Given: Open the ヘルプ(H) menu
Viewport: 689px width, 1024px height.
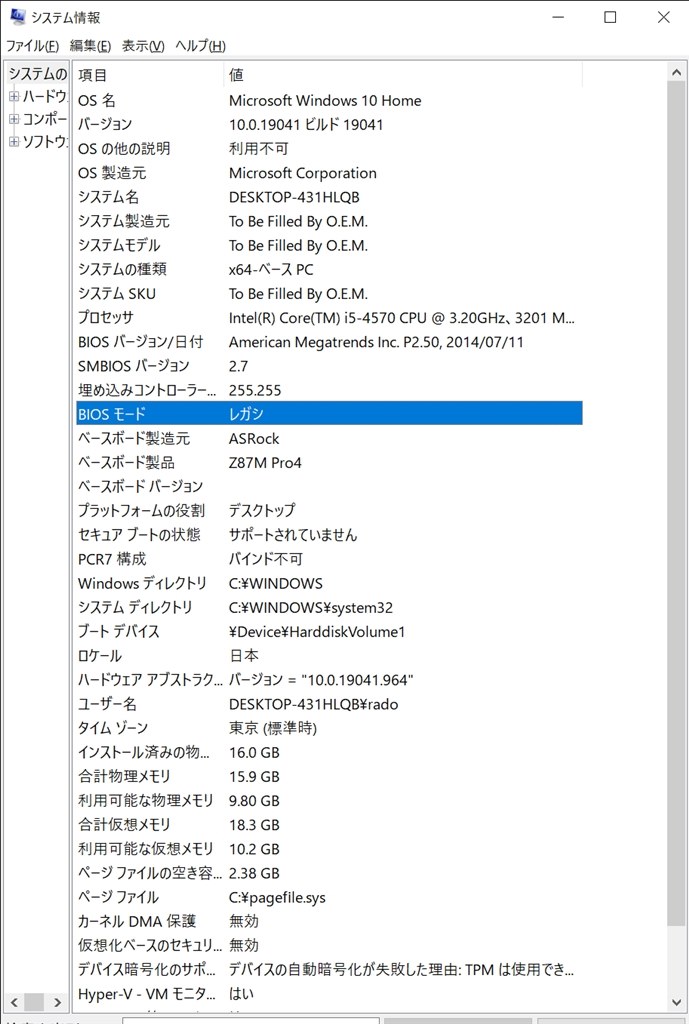Looking at the screenshot, I should 200,46.
